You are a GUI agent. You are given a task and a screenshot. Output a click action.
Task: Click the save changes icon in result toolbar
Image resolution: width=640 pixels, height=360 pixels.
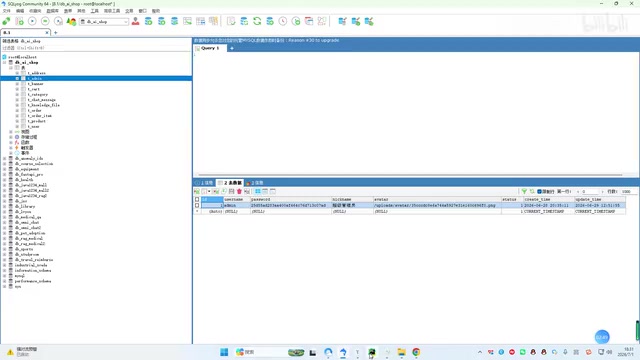point(231,191)
